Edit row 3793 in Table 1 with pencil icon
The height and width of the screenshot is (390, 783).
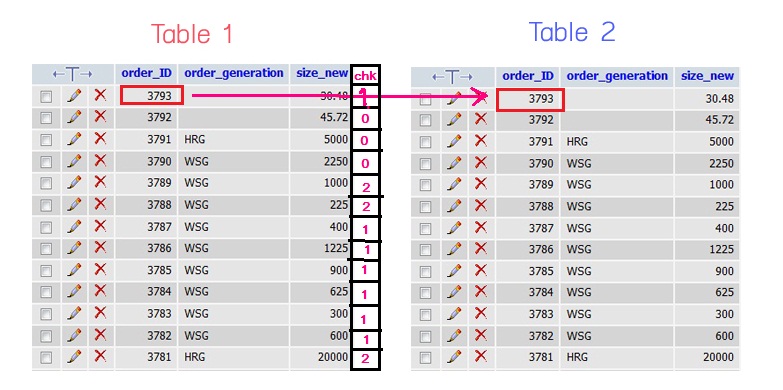click(74, 95)
